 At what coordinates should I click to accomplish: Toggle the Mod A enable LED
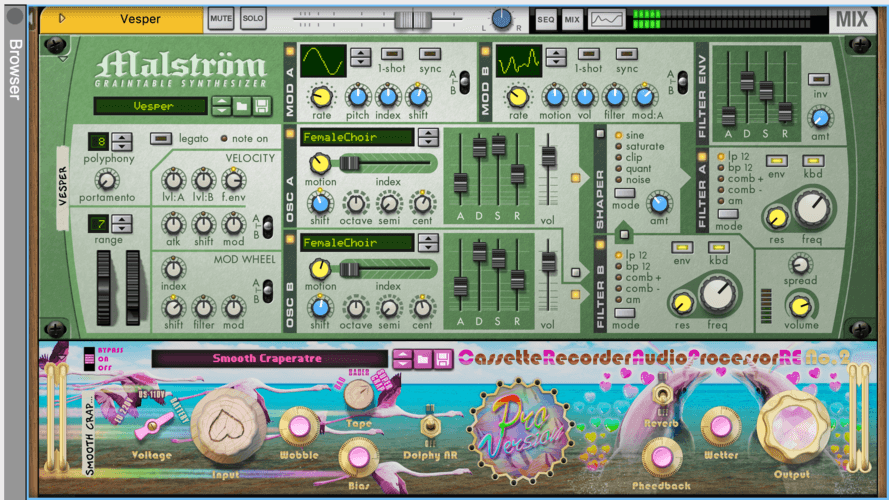point(290,51)
